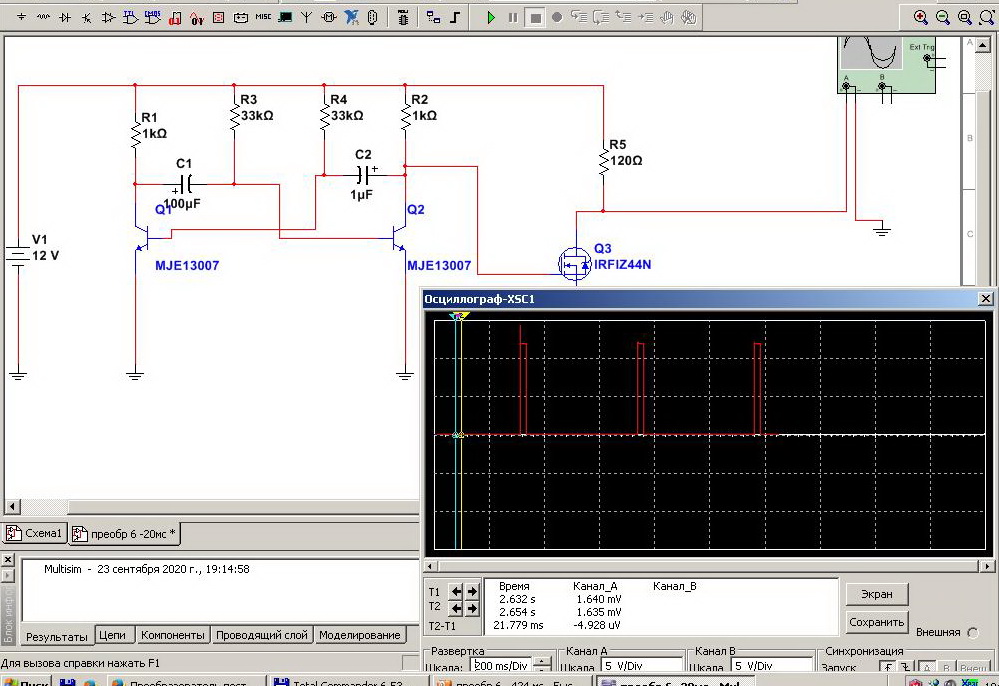Click the horizontal scrollbar left arrow
The height and width of the screenshot is (686, 999).
(x=13, y=506)
